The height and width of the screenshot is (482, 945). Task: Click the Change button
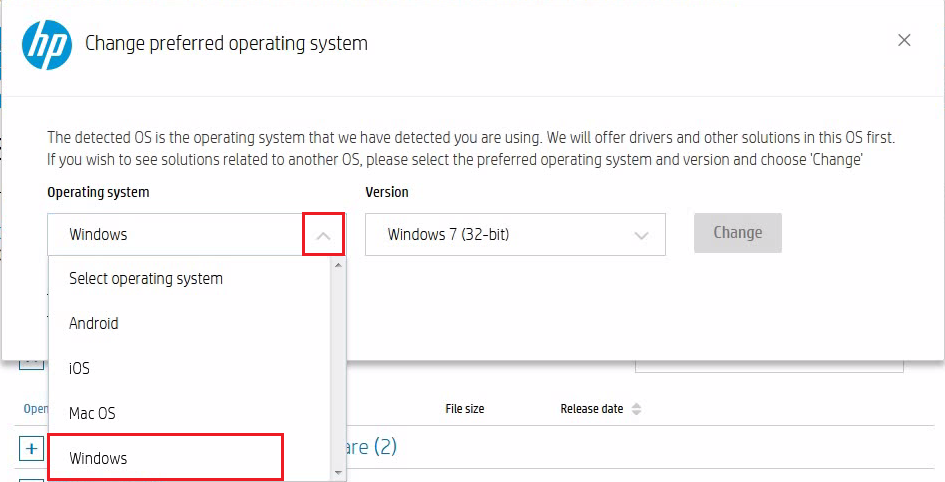[738, 233]
